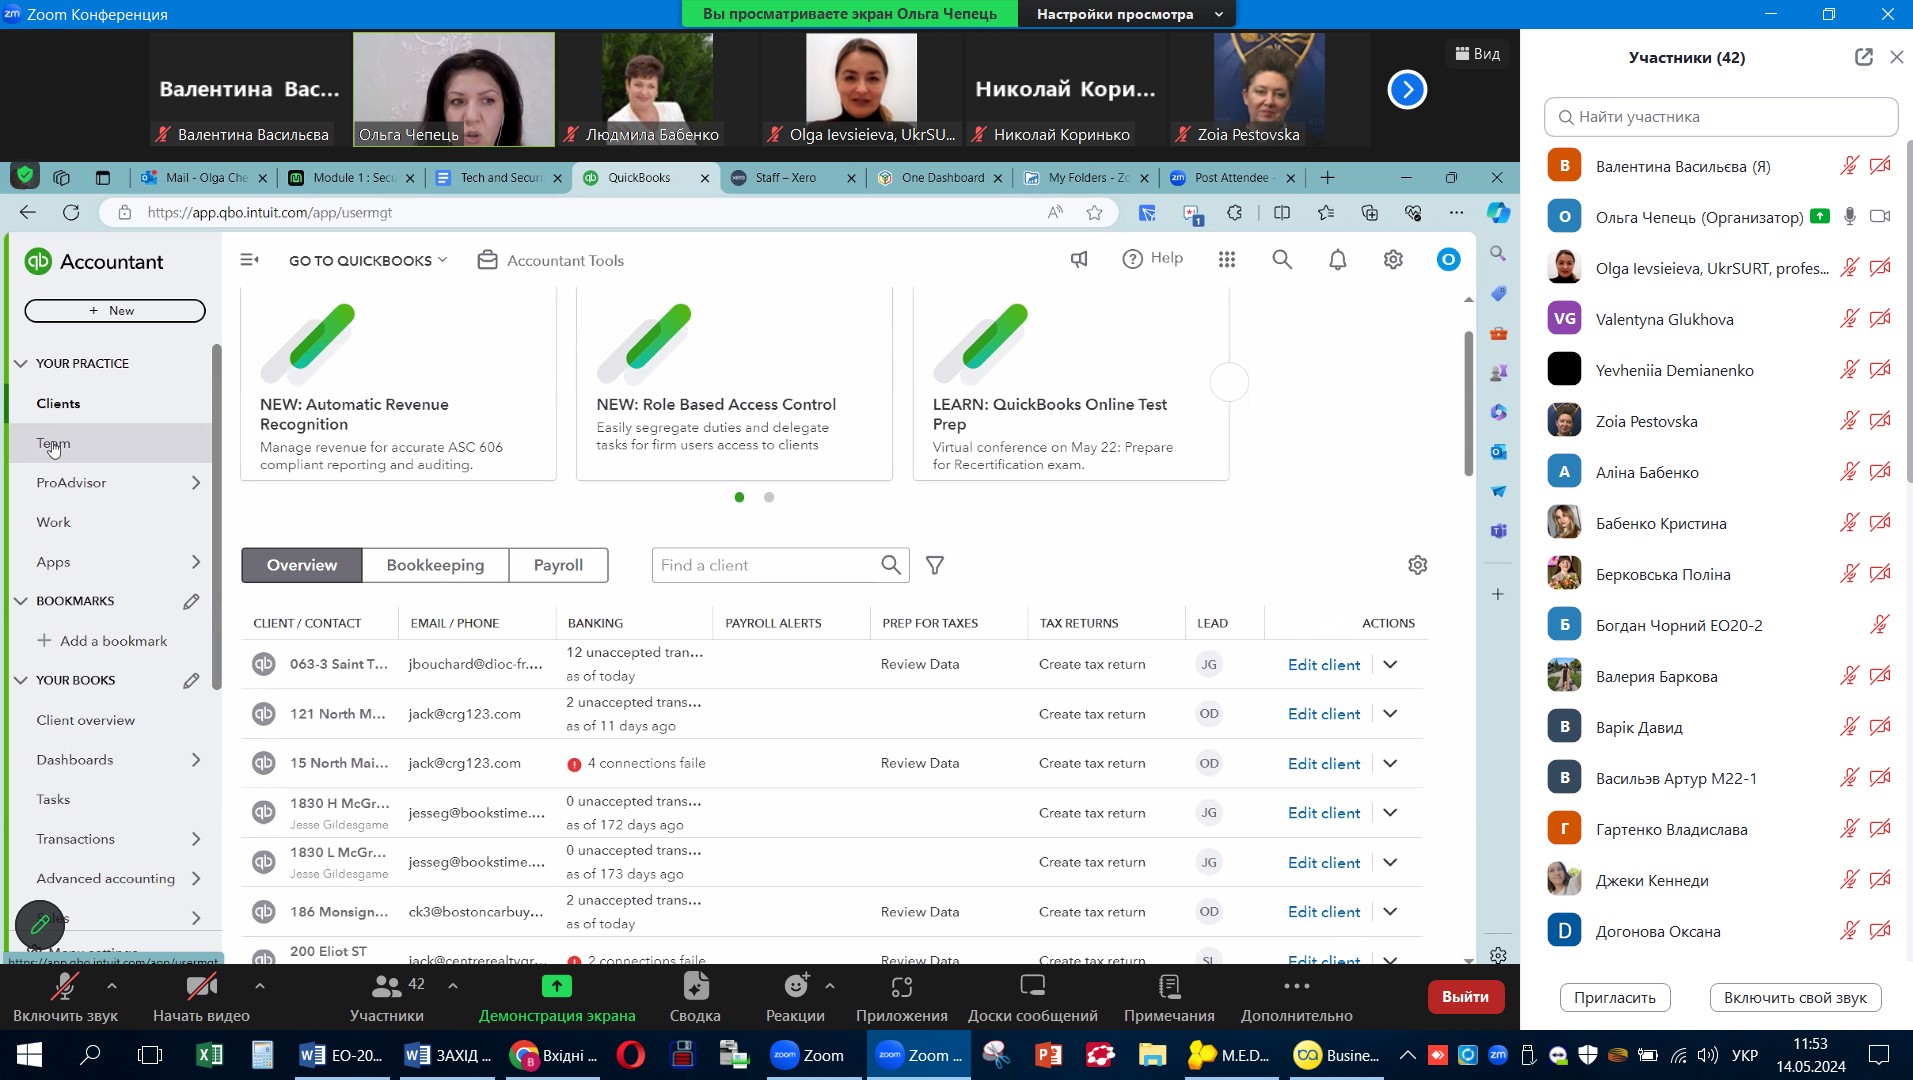The width and height of the screenshot is (1913, 1080).
Task: Open Приложения in the Zoom toolbar
Action: coord(901,998)
